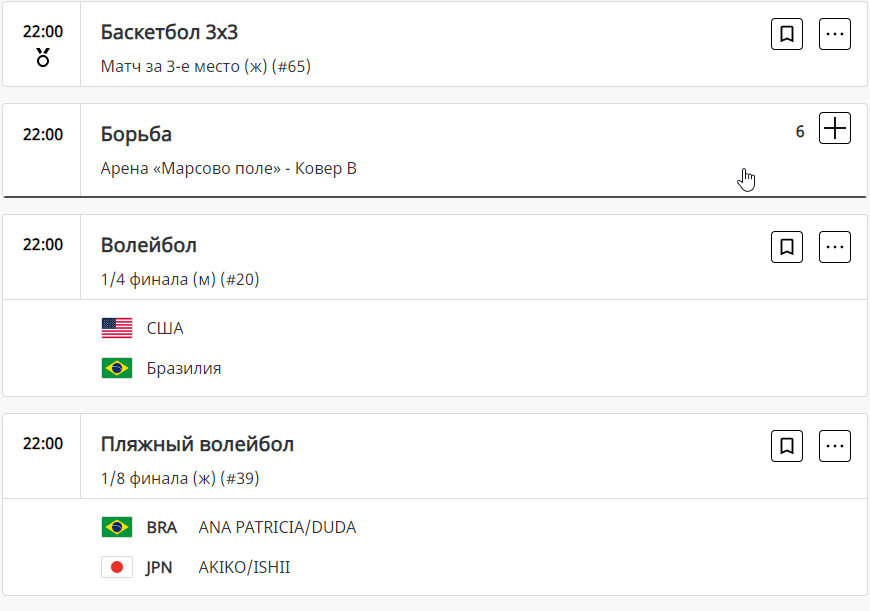The width and height of the screenshot is (870, 611).
Task: Bookmark the Волейбол quarterfinal match
Action: pyautogui.click(x=787, y=246)
